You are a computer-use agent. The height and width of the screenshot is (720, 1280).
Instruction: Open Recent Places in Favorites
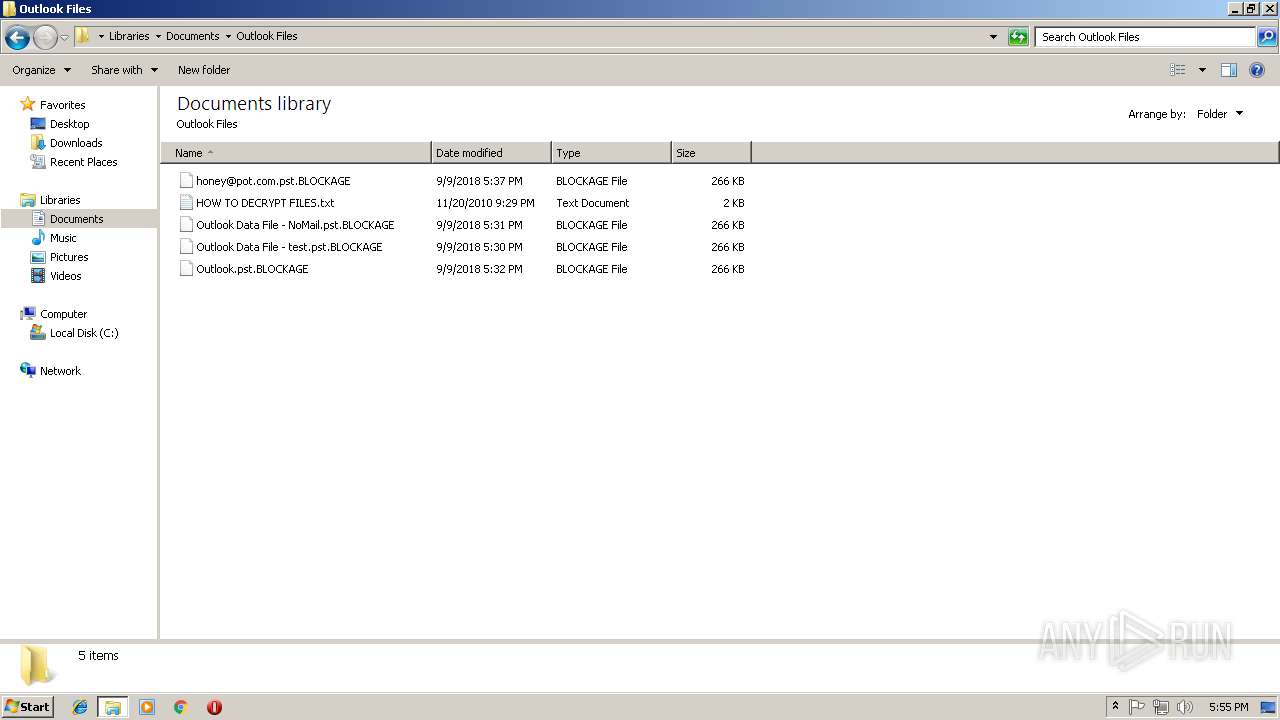coord(83,162)
